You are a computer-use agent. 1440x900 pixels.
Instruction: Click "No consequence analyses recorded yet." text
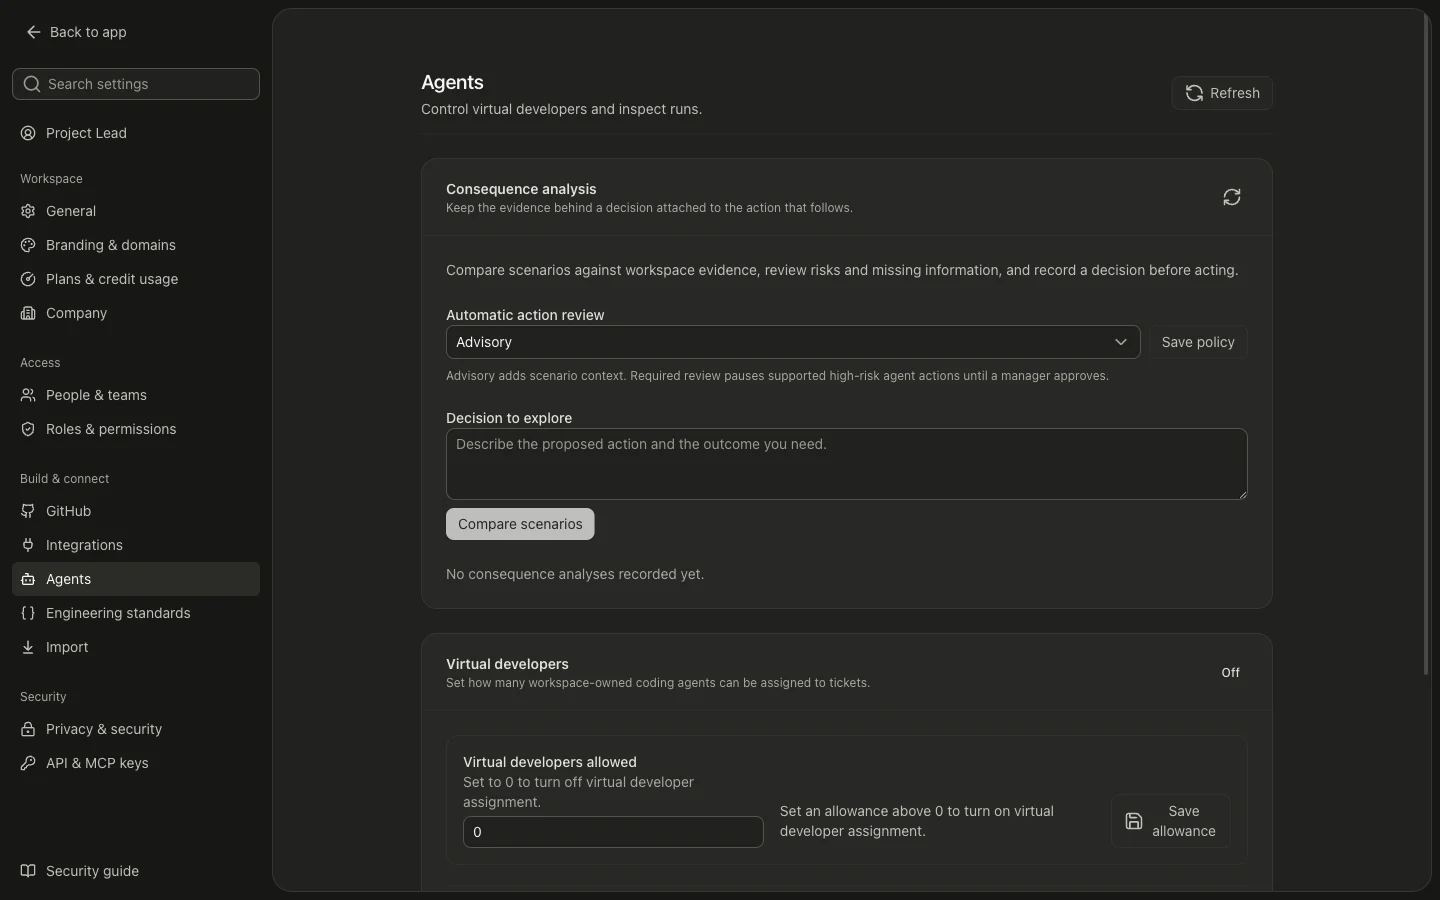pyautogui.click(x=575, y=574)
